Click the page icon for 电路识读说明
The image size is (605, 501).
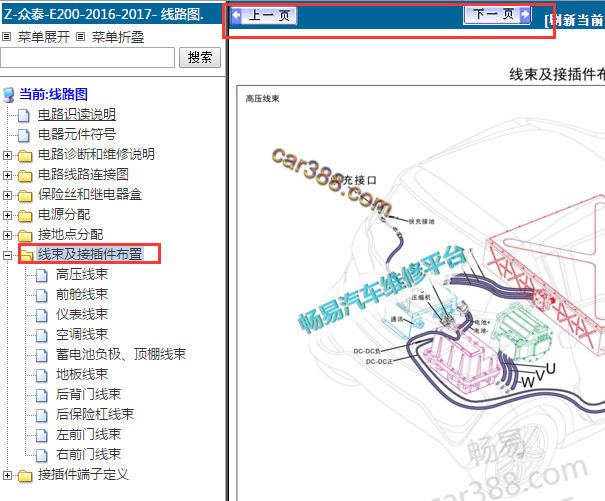click(24, 115)
